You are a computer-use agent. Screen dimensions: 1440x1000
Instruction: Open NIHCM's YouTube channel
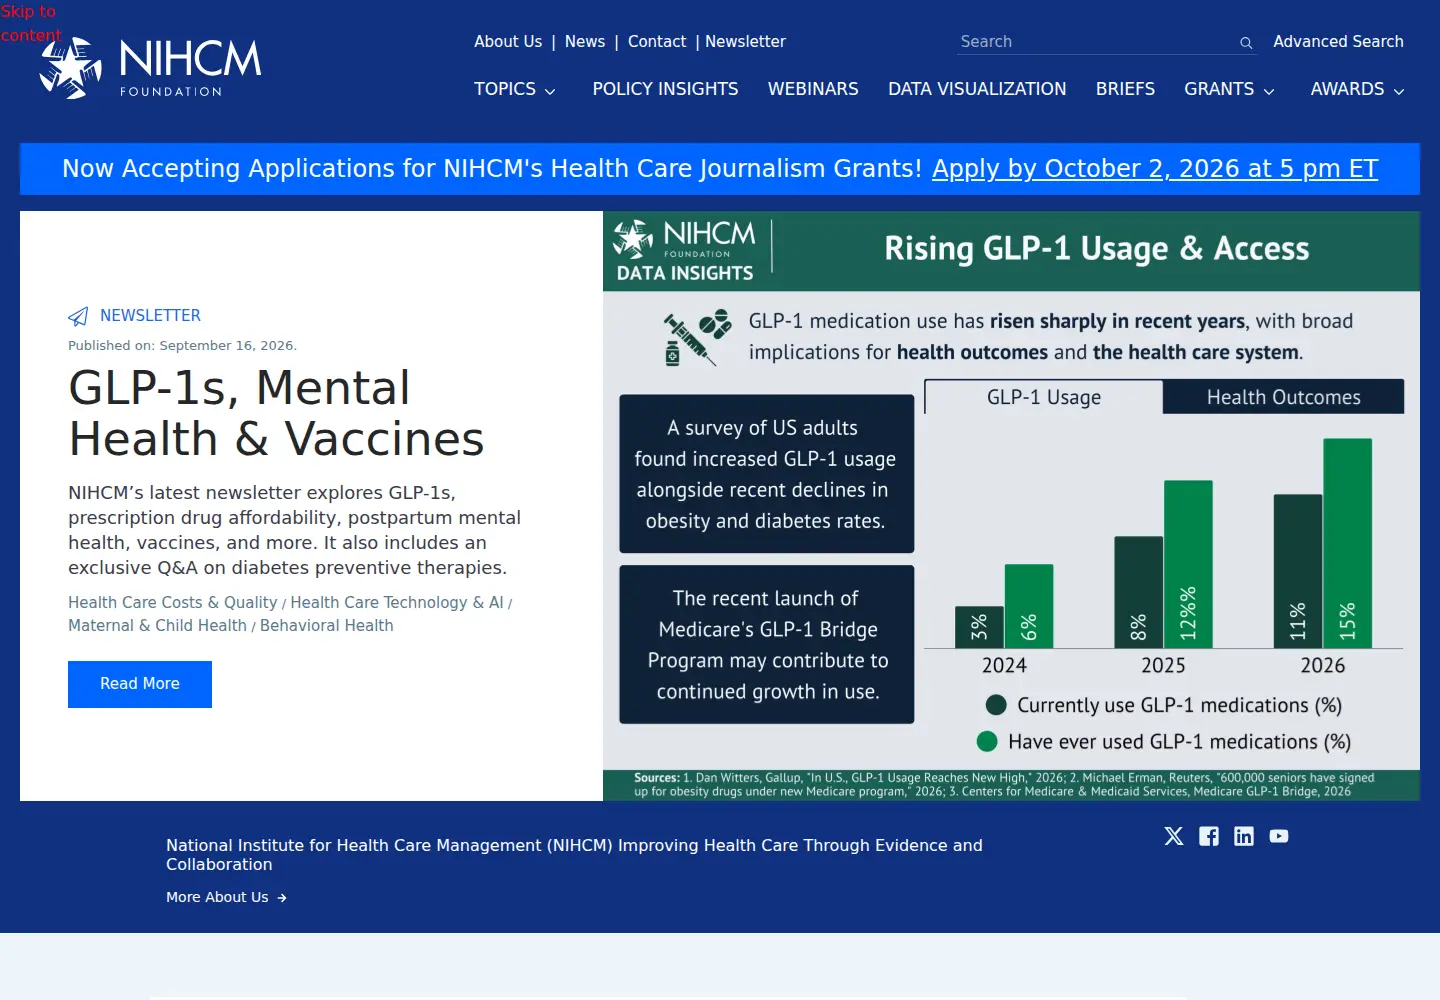point(1279,836)
